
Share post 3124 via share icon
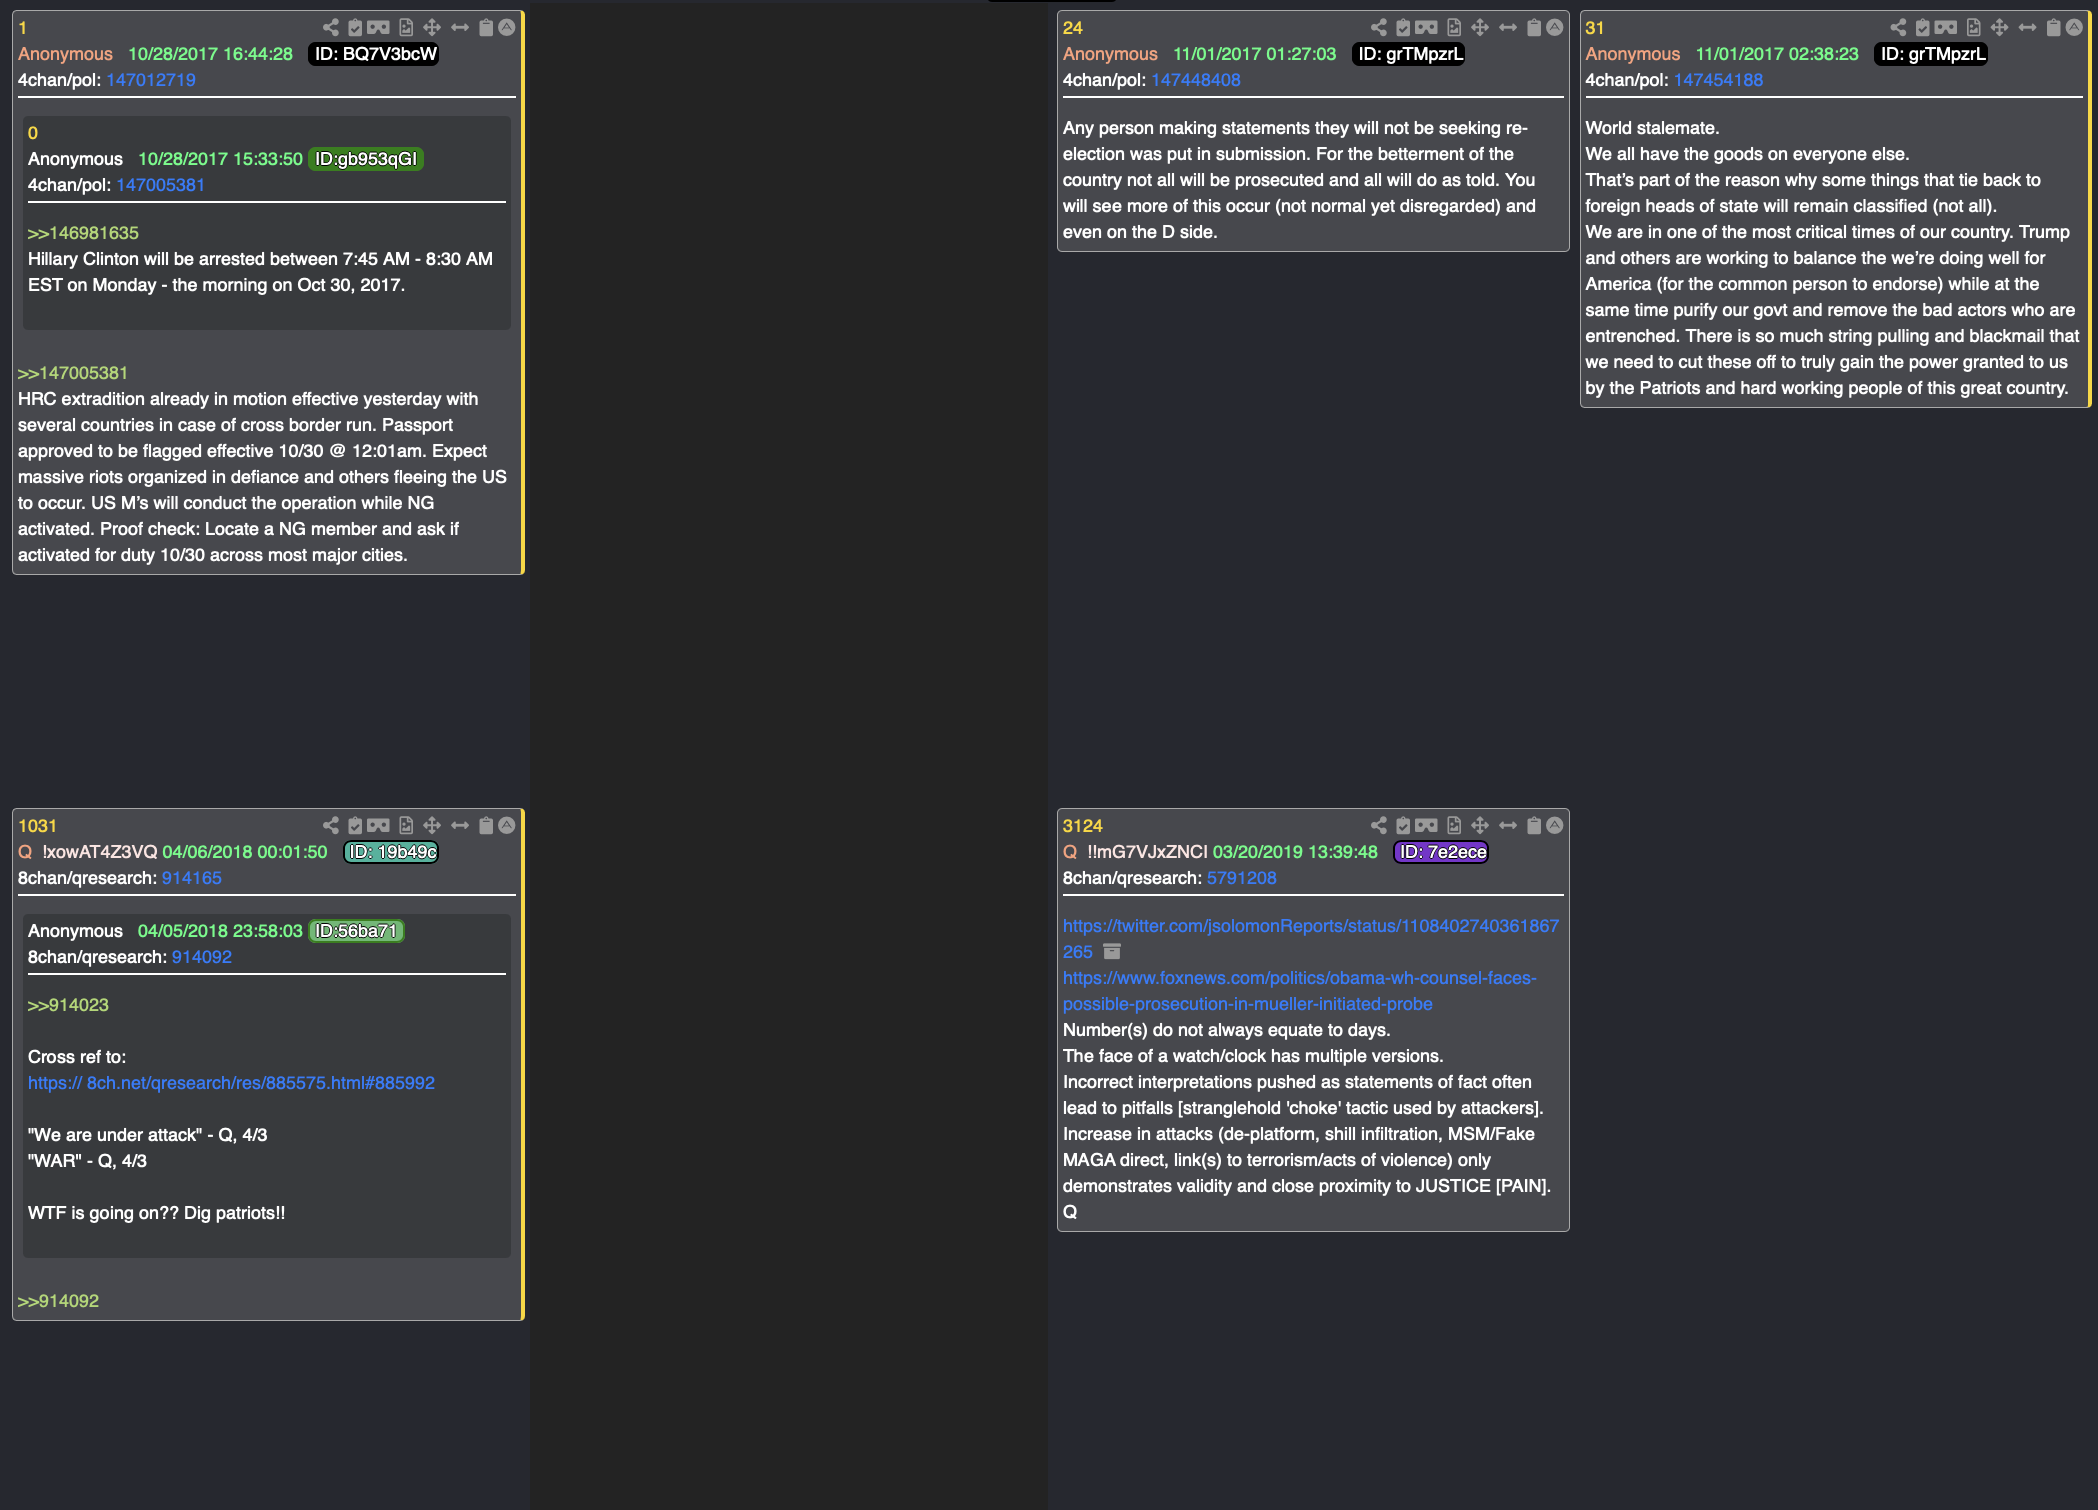pos(1379,825)
